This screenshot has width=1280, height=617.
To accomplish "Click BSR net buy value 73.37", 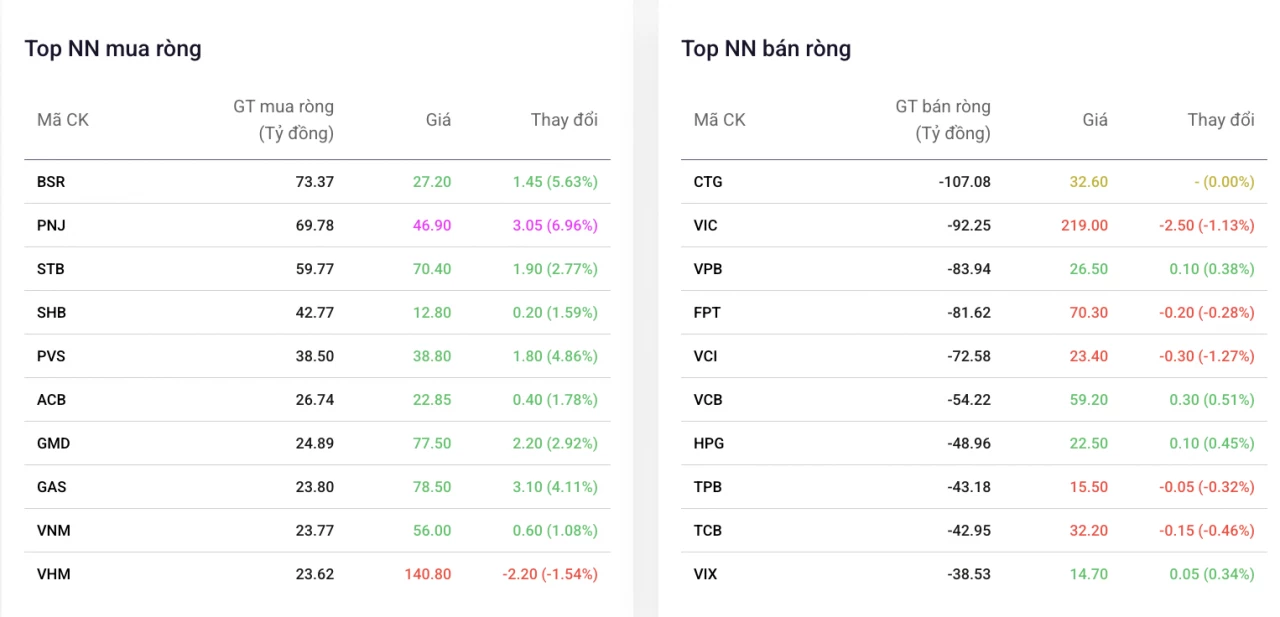I will [x=315, y=182].
